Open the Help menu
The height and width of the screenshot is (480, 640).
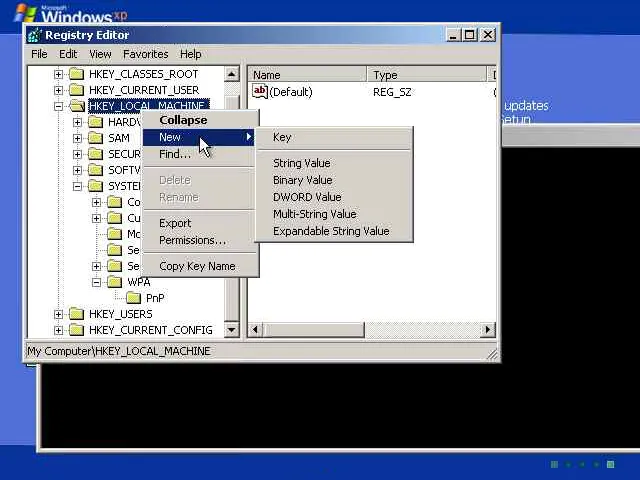coord(191,54)
